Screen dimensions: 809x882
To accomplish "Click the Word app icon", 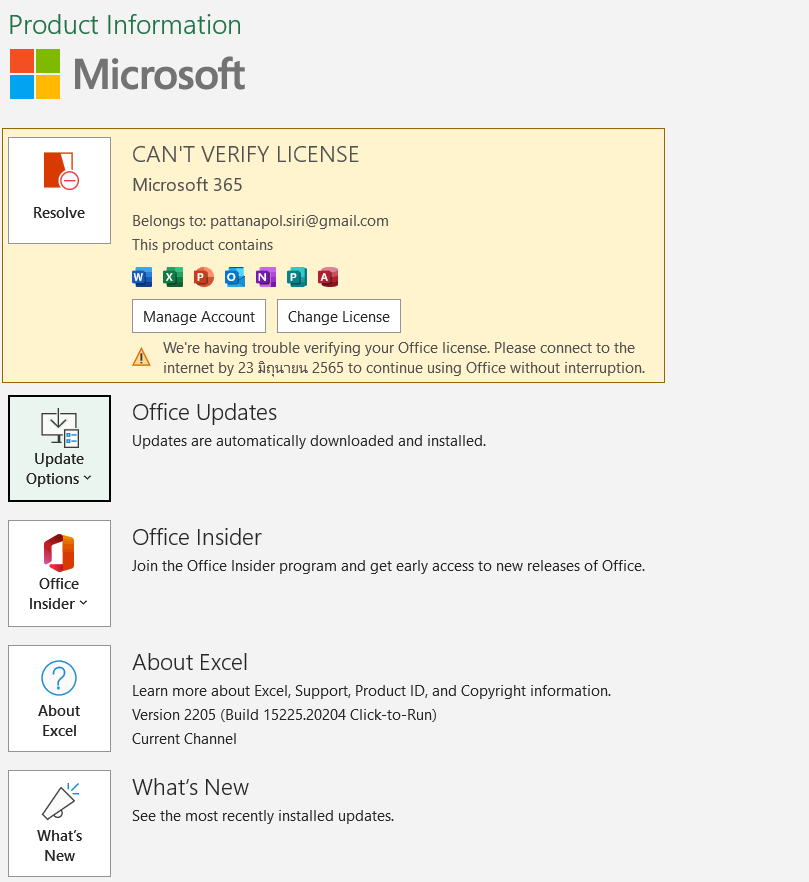I will [x=142, y=277].
